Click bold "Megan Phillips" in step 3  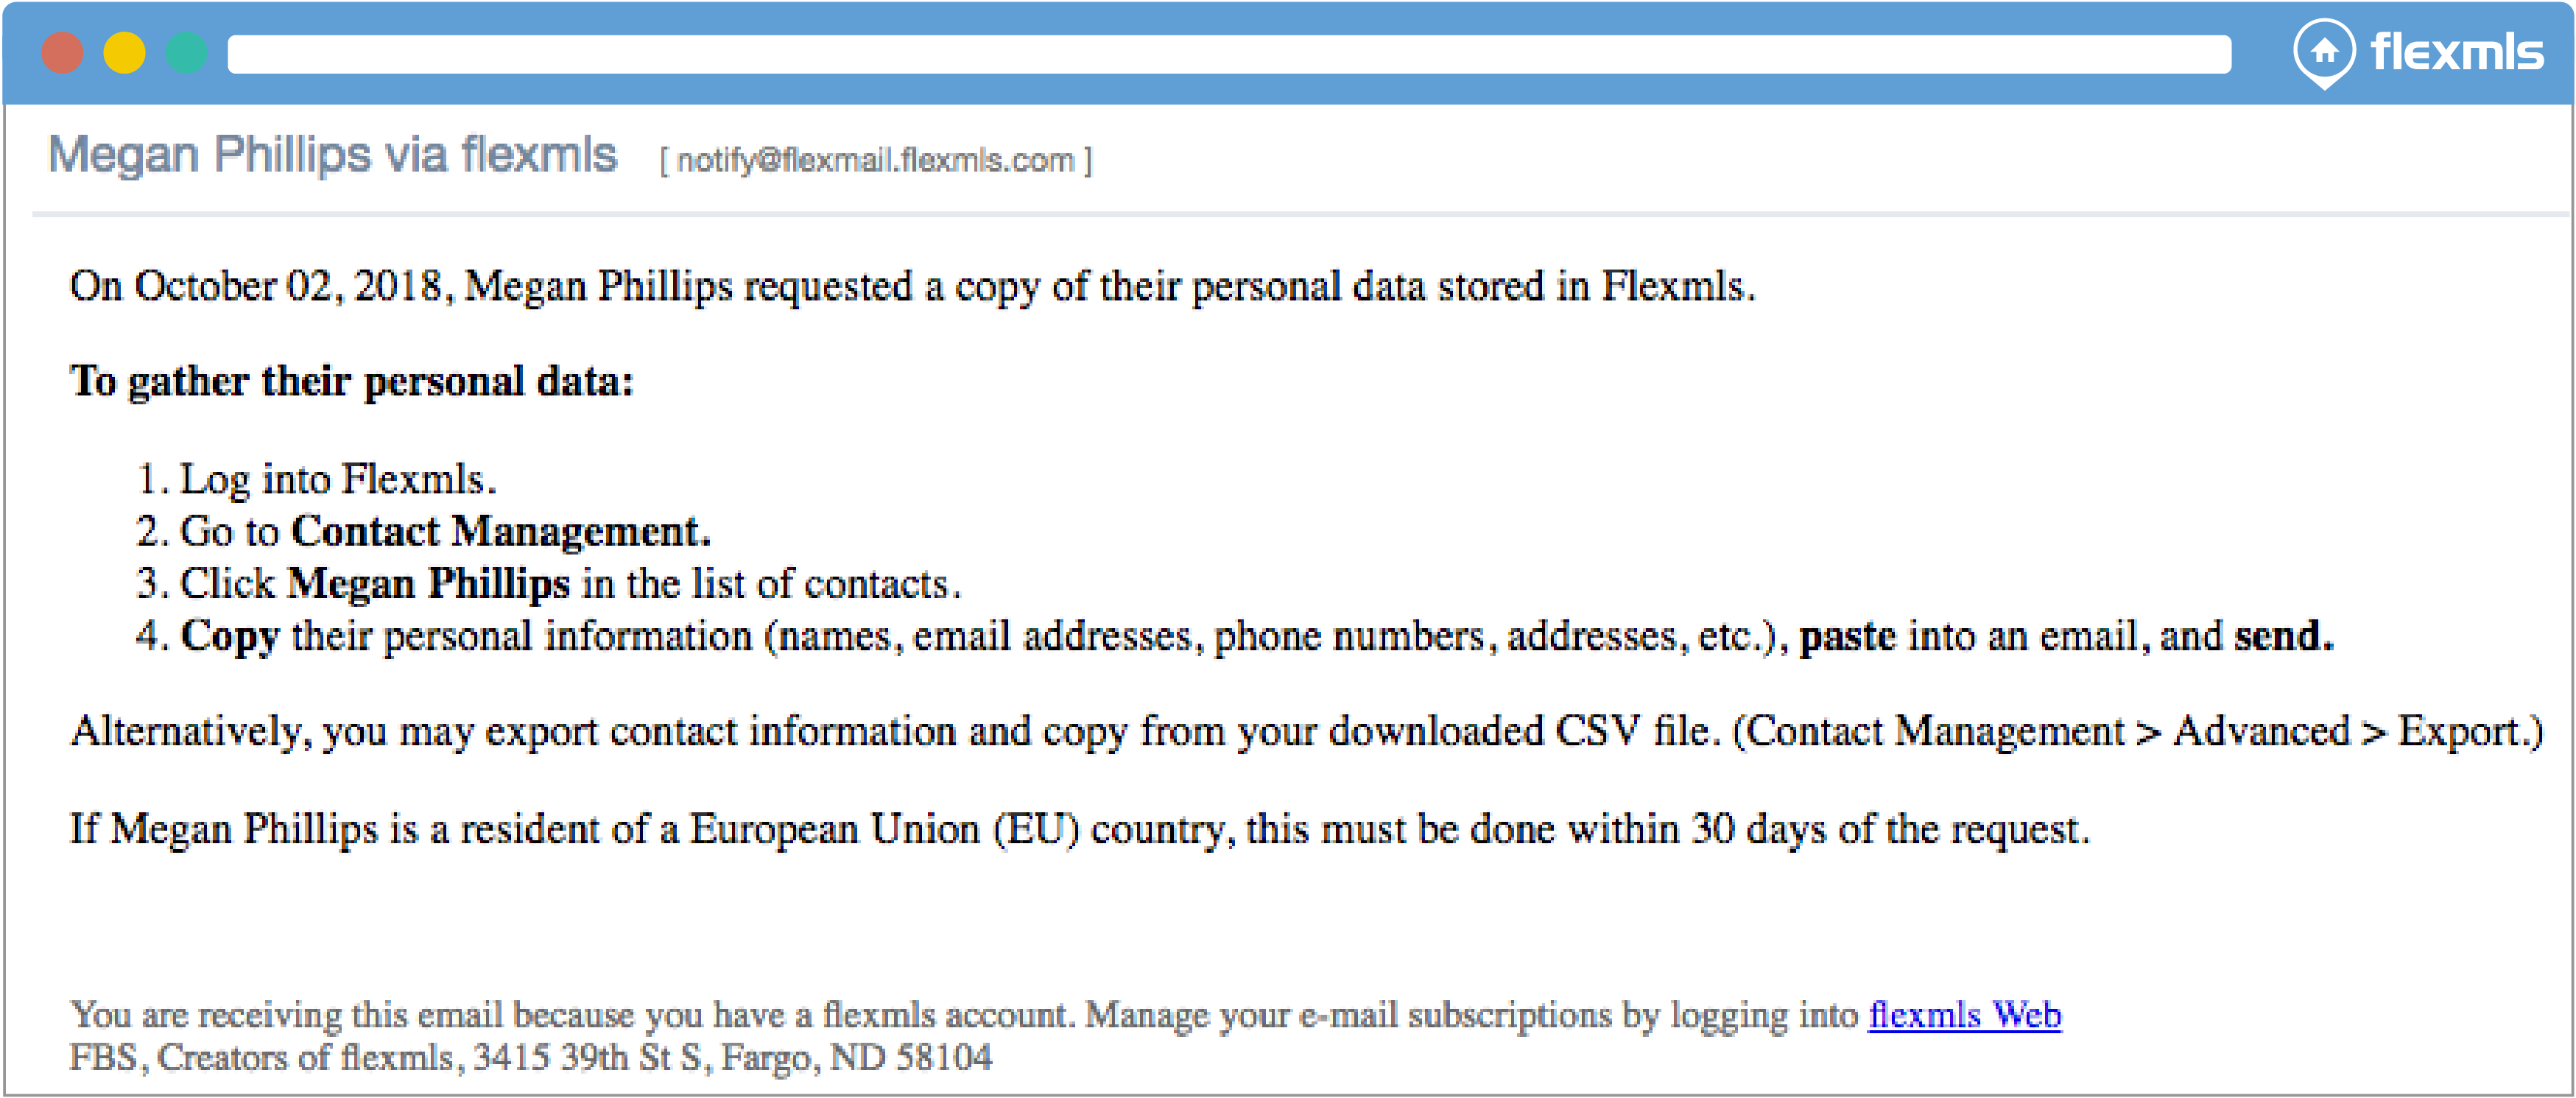point(428,584)
